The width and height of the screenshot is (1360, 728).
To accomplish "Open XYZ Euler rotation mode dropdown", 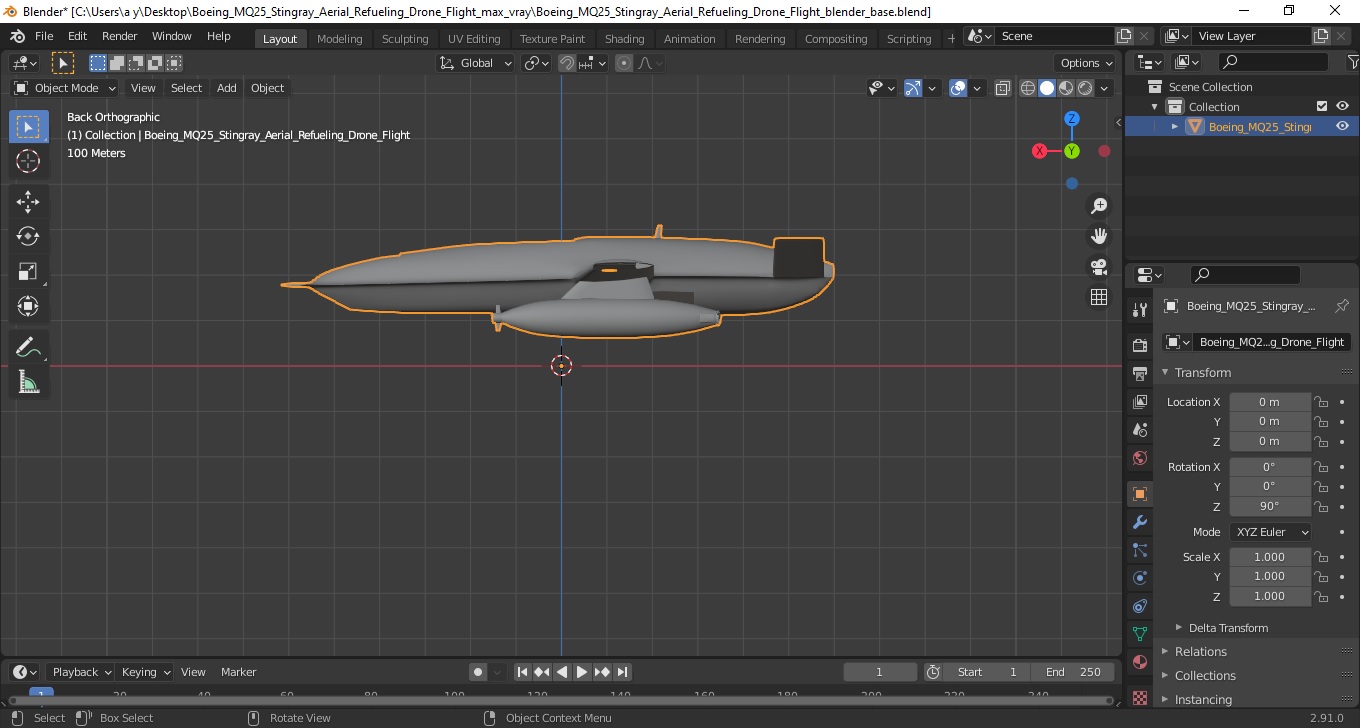I will (1270, 532).
